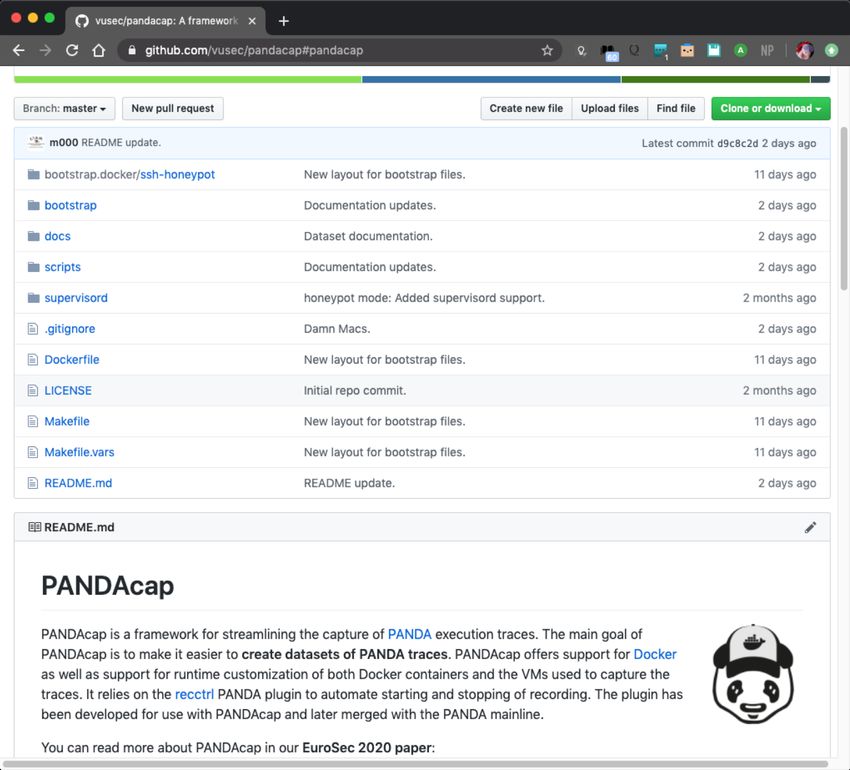Screen dimensions: 850x770
Task: Open commit hash d9c8c2d
Action: pos(737,144)
